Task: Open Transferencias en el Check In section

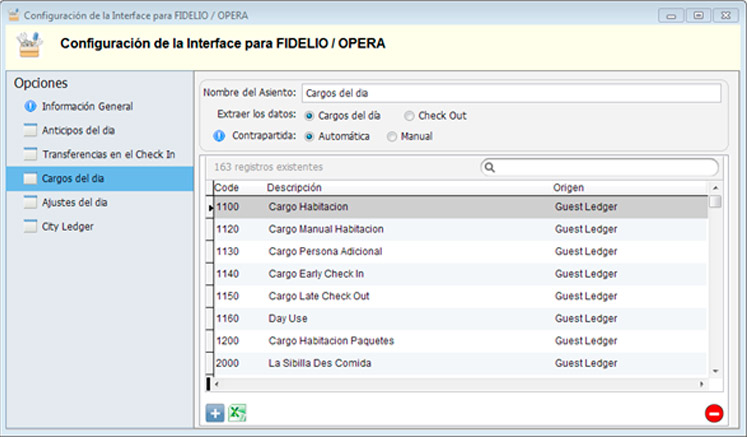Action: [x=108, y=154]
